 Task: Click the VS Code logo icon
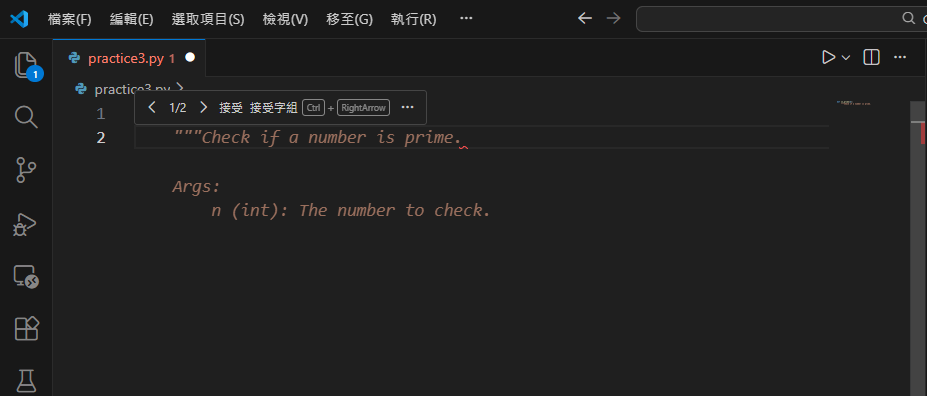click(x=19, y=19)
